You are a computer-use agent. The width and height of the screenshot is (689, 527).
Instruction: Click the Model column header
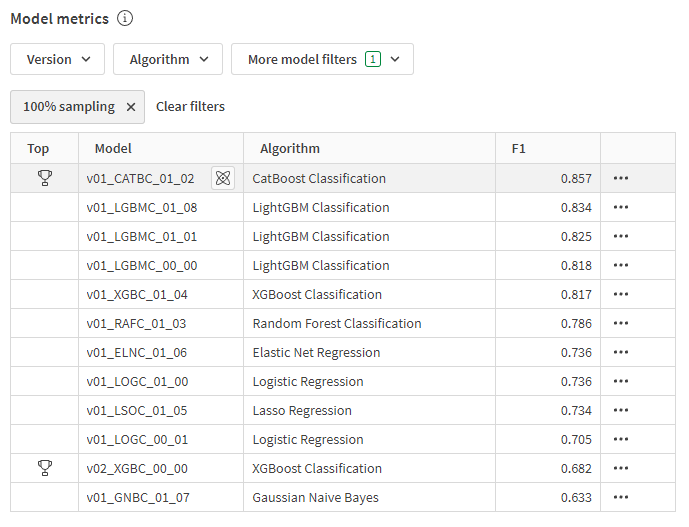coord(161,149)
